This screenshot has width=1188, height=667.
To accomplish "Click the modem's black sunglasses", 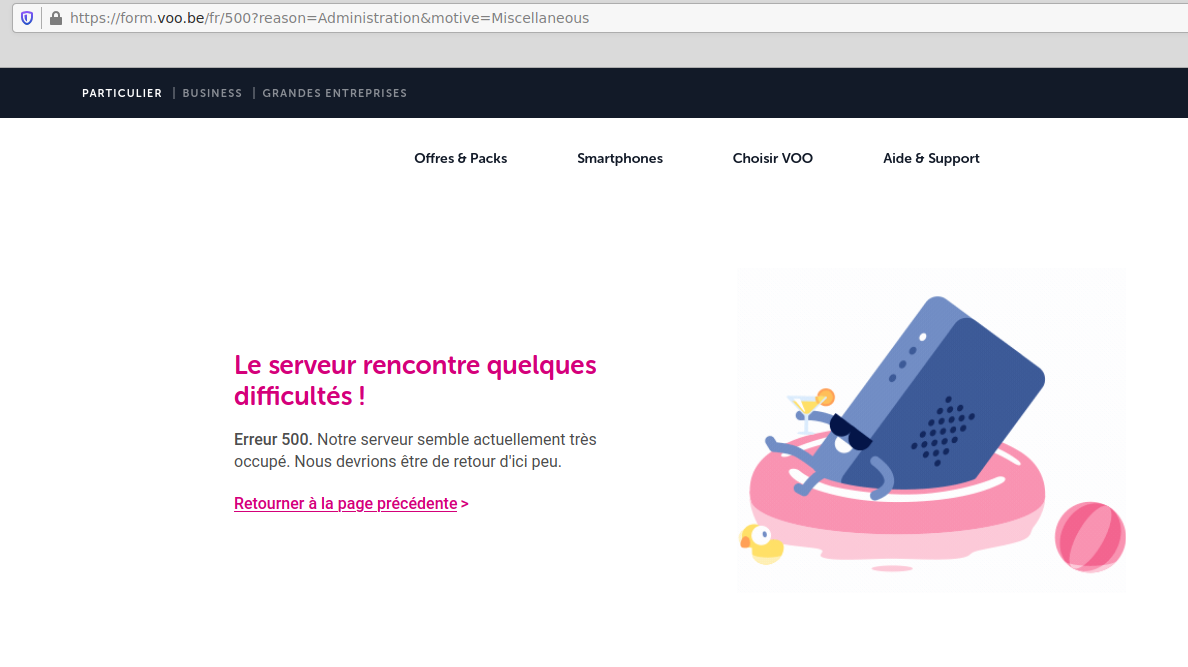I will pos(850,432).
